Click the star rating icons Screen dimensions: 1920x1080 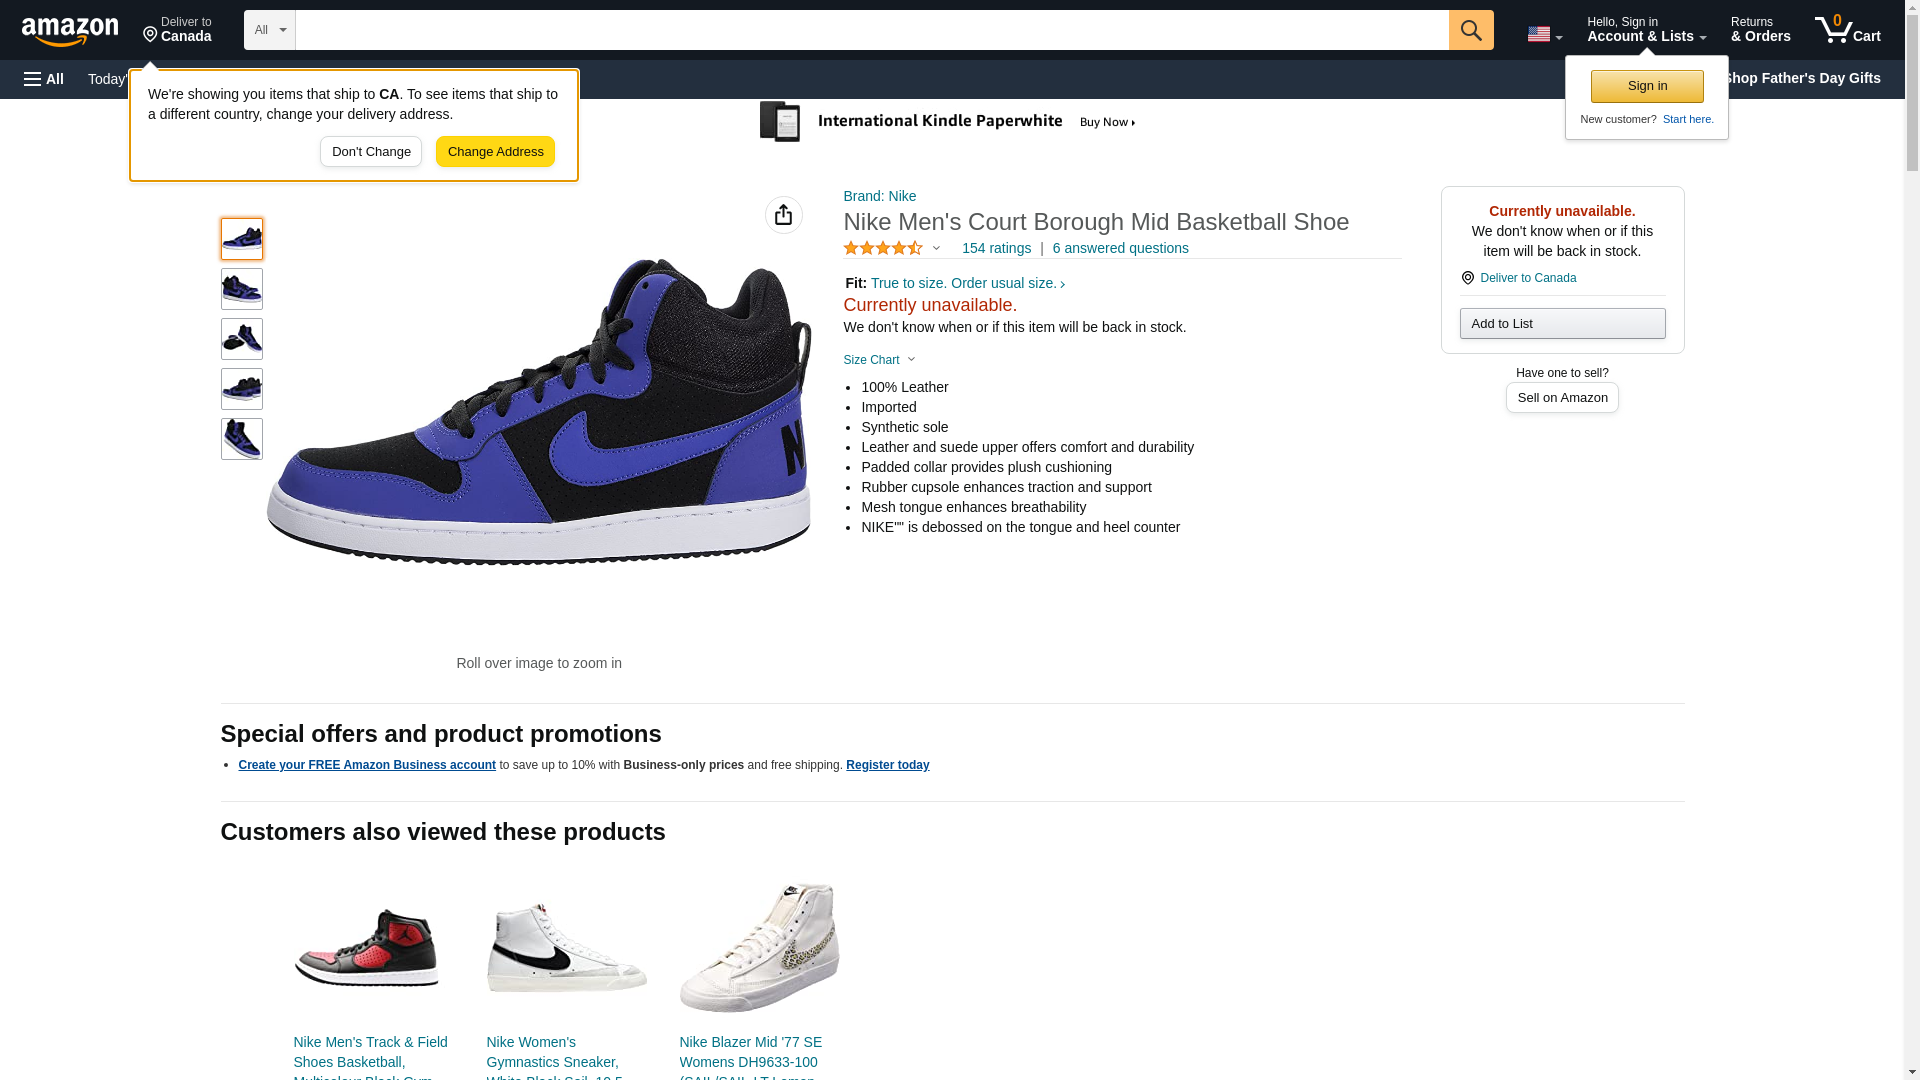tap(883, 248)
